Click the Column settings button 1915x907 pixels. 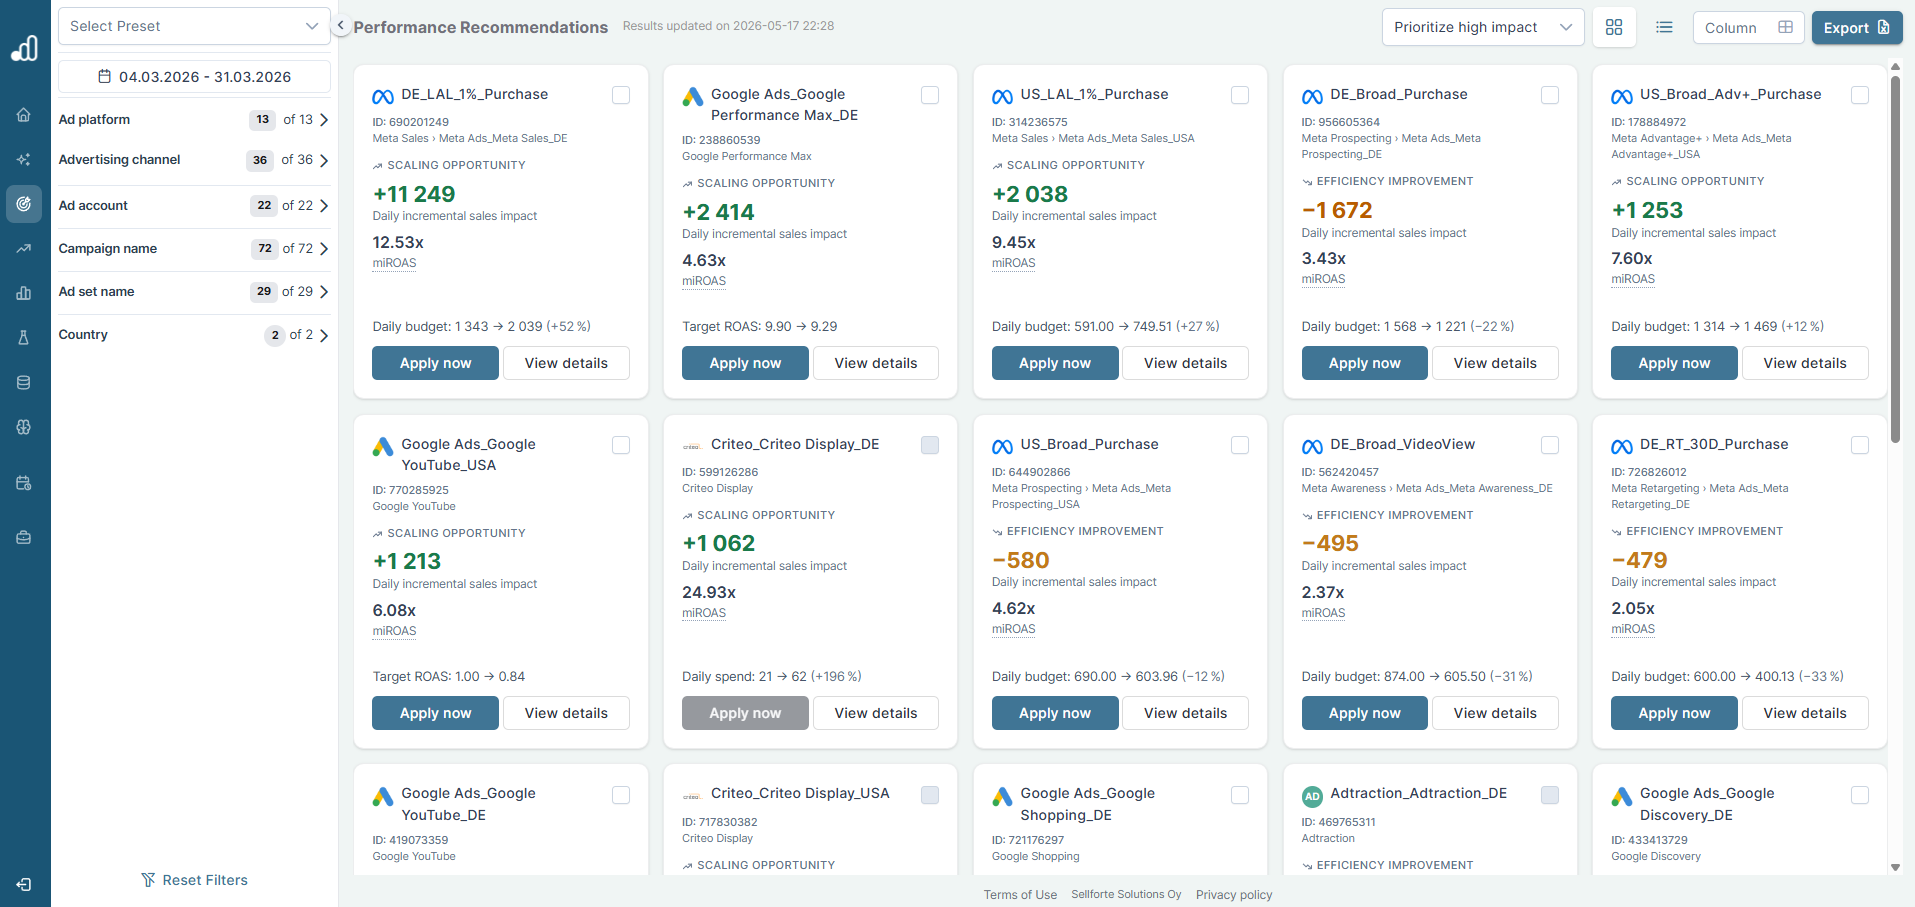pos(1748,27)
